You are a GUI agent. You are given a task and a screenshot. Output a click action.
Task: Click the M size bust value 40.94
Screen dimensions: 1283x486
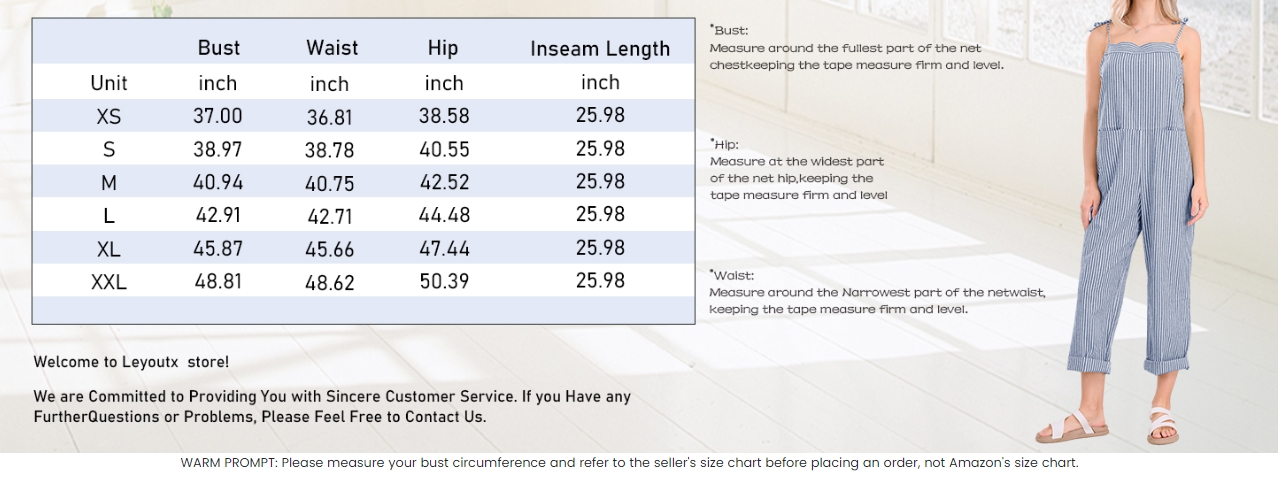[x=218, y=182]
